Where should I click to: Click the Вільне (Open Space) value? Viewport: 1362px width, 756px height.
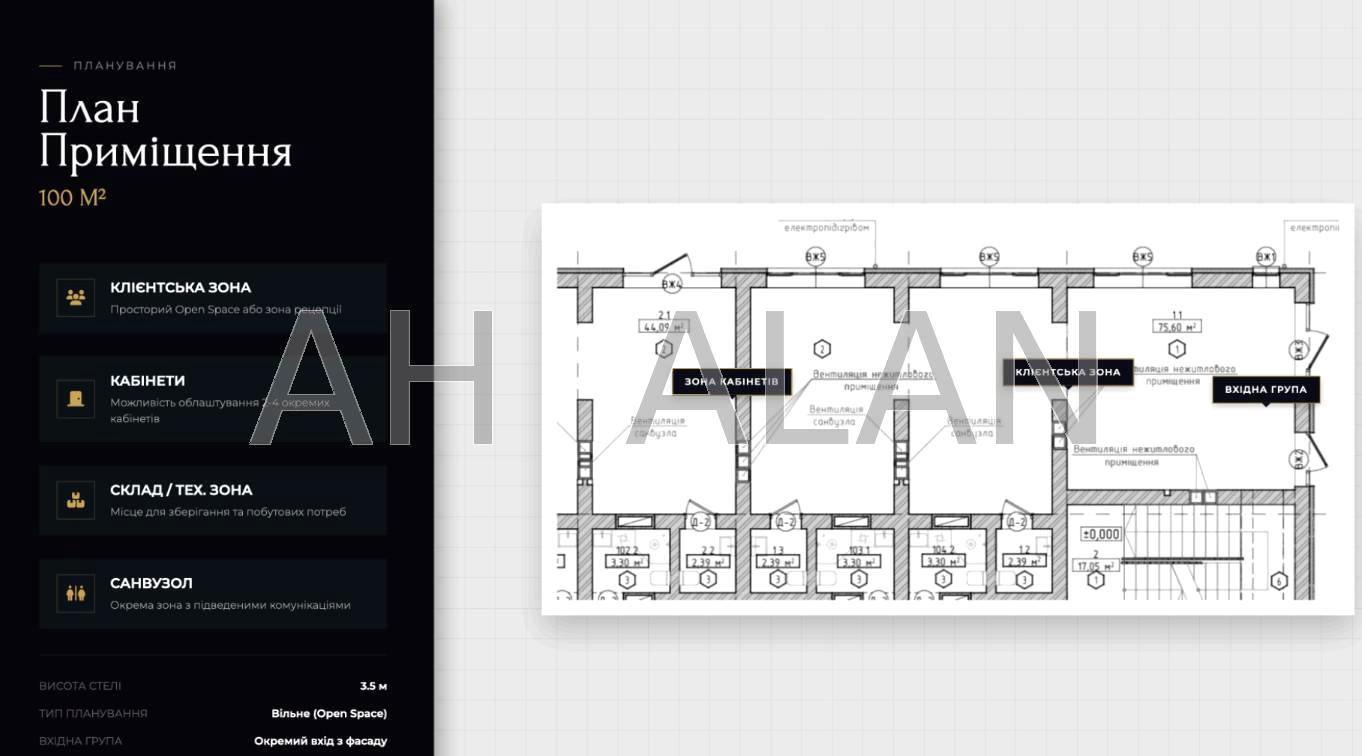tap(329, 713)
